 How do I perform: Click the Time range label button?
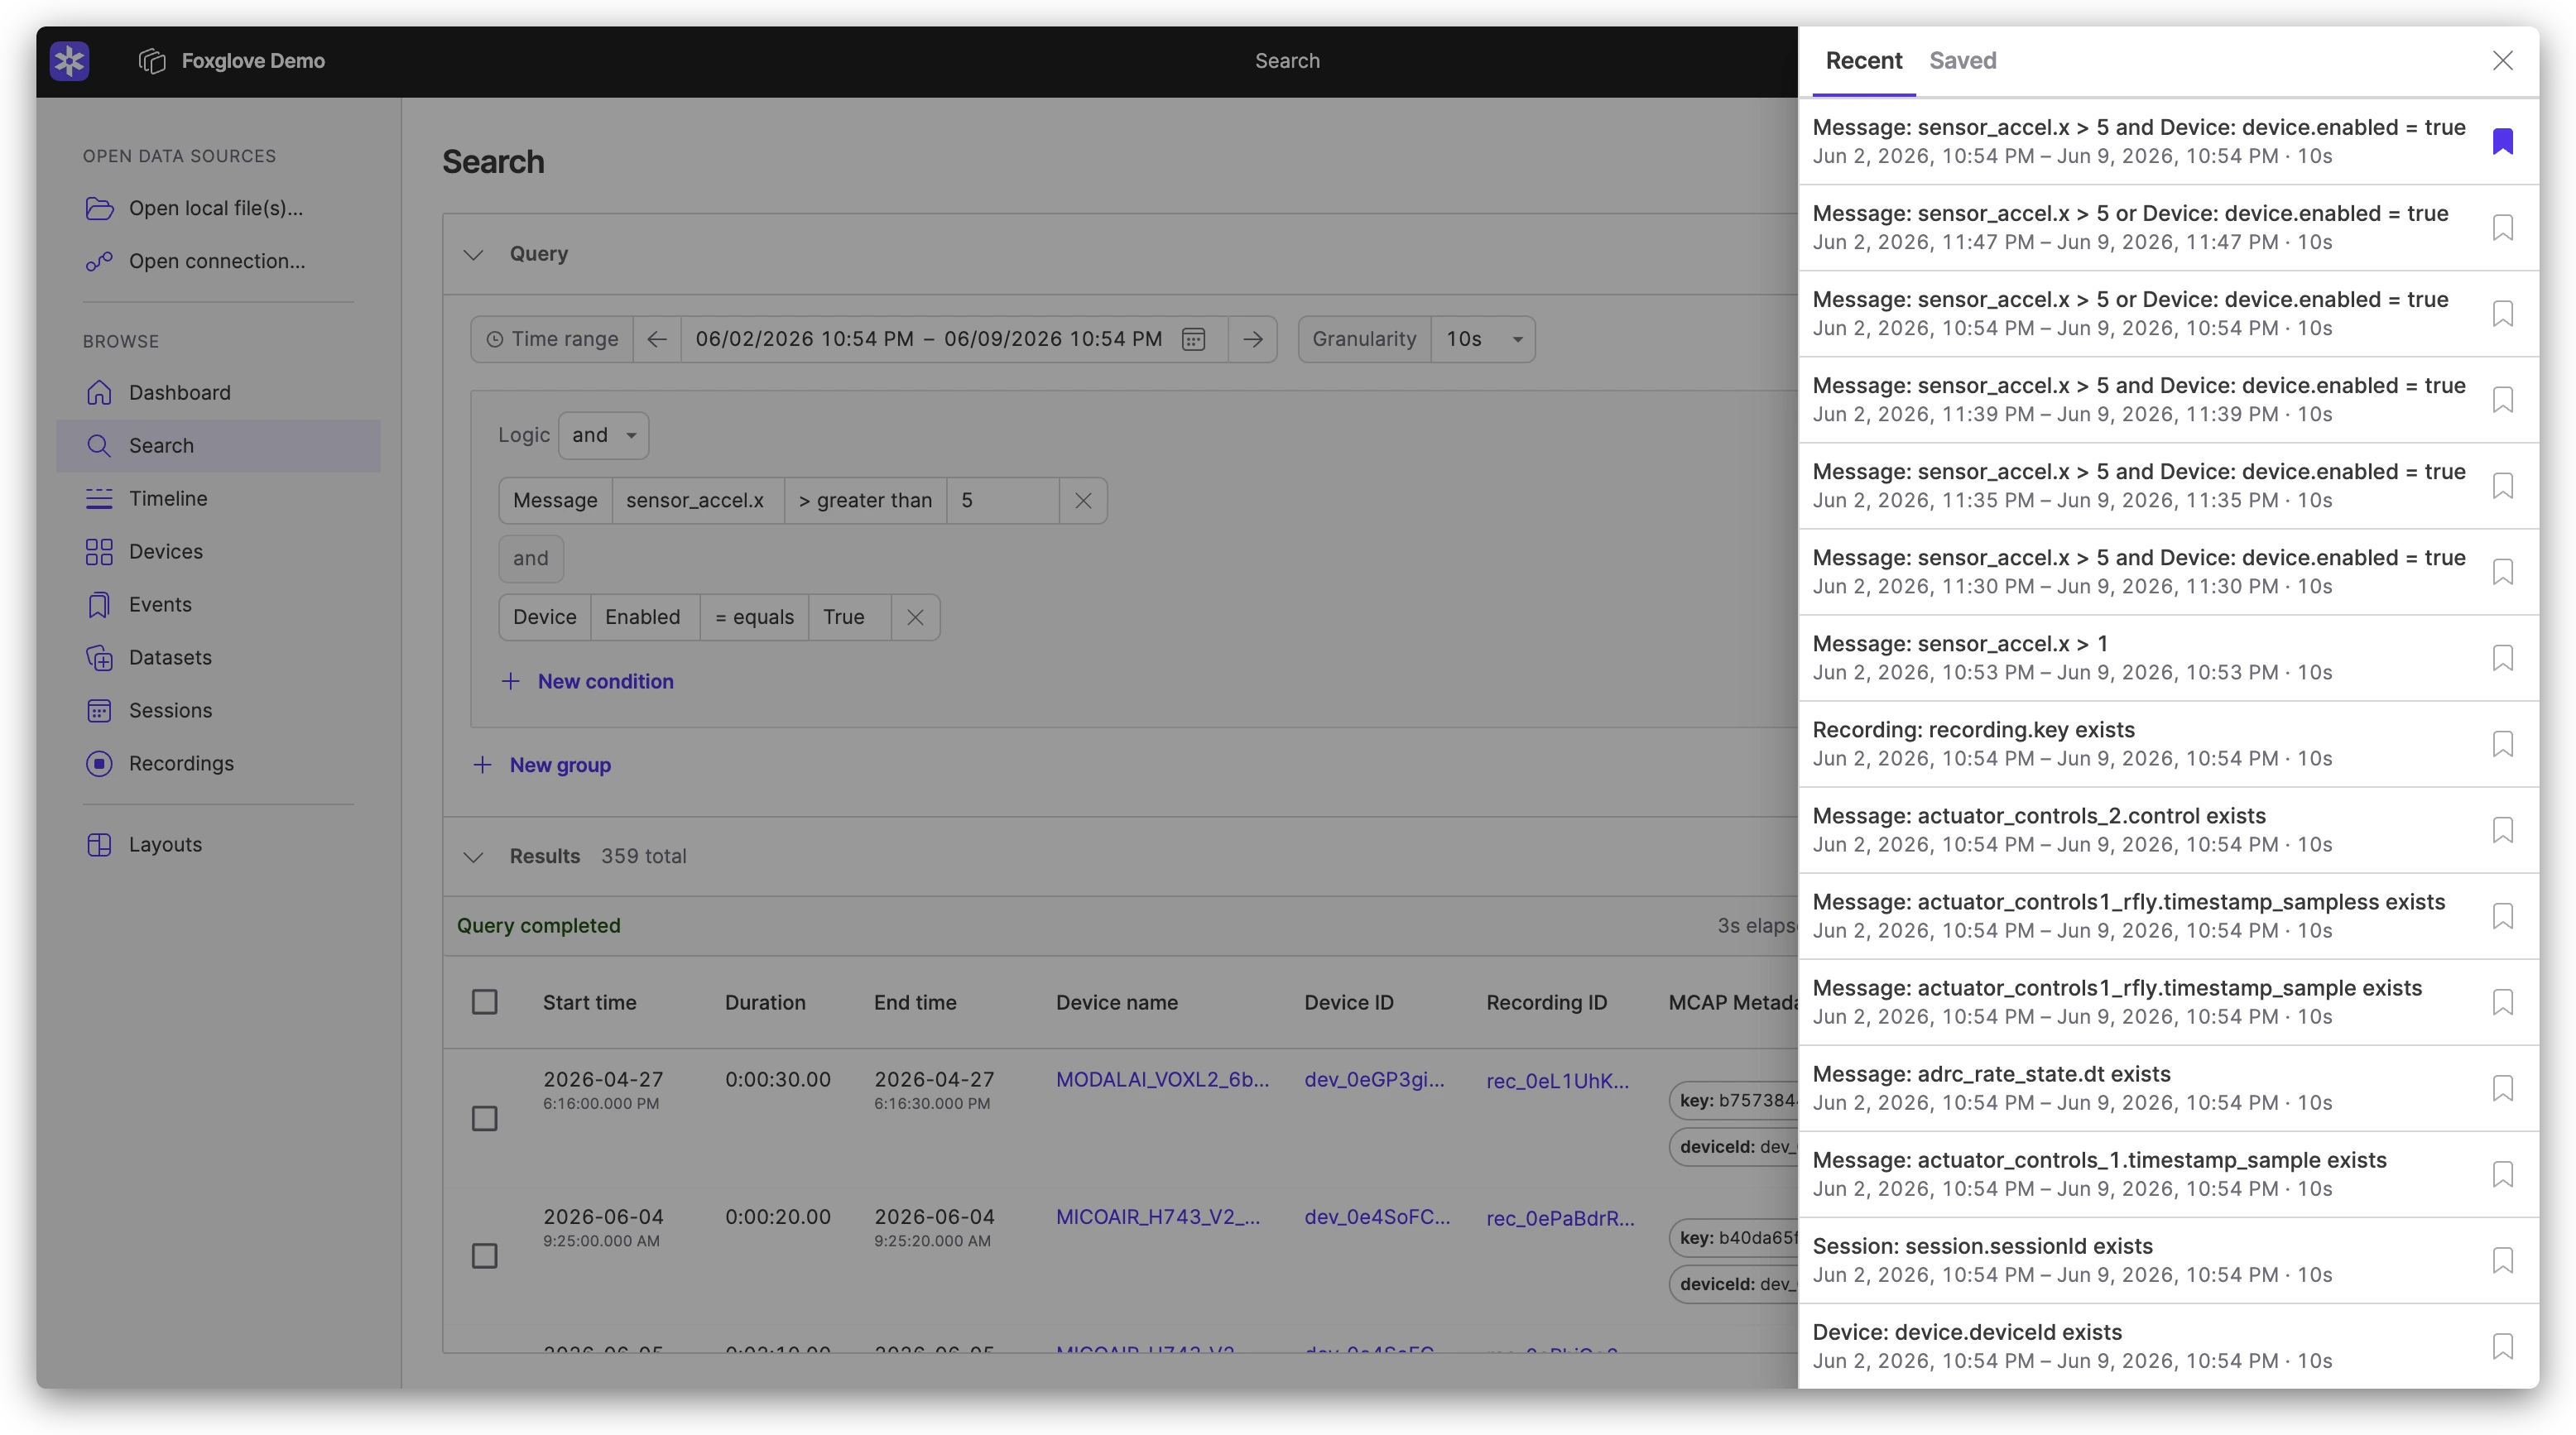[552, 339]
